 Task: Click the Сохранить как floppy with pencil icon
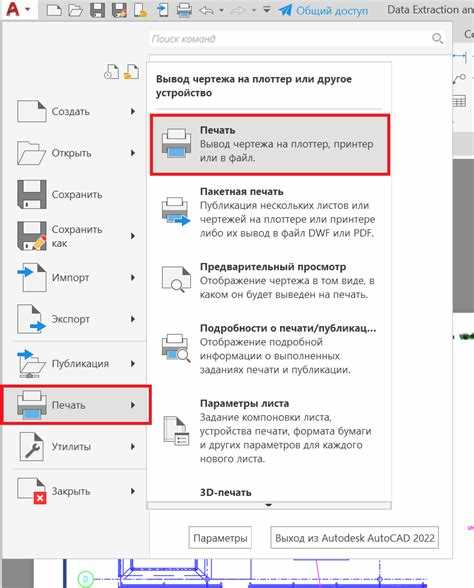(x=32, y=236)
